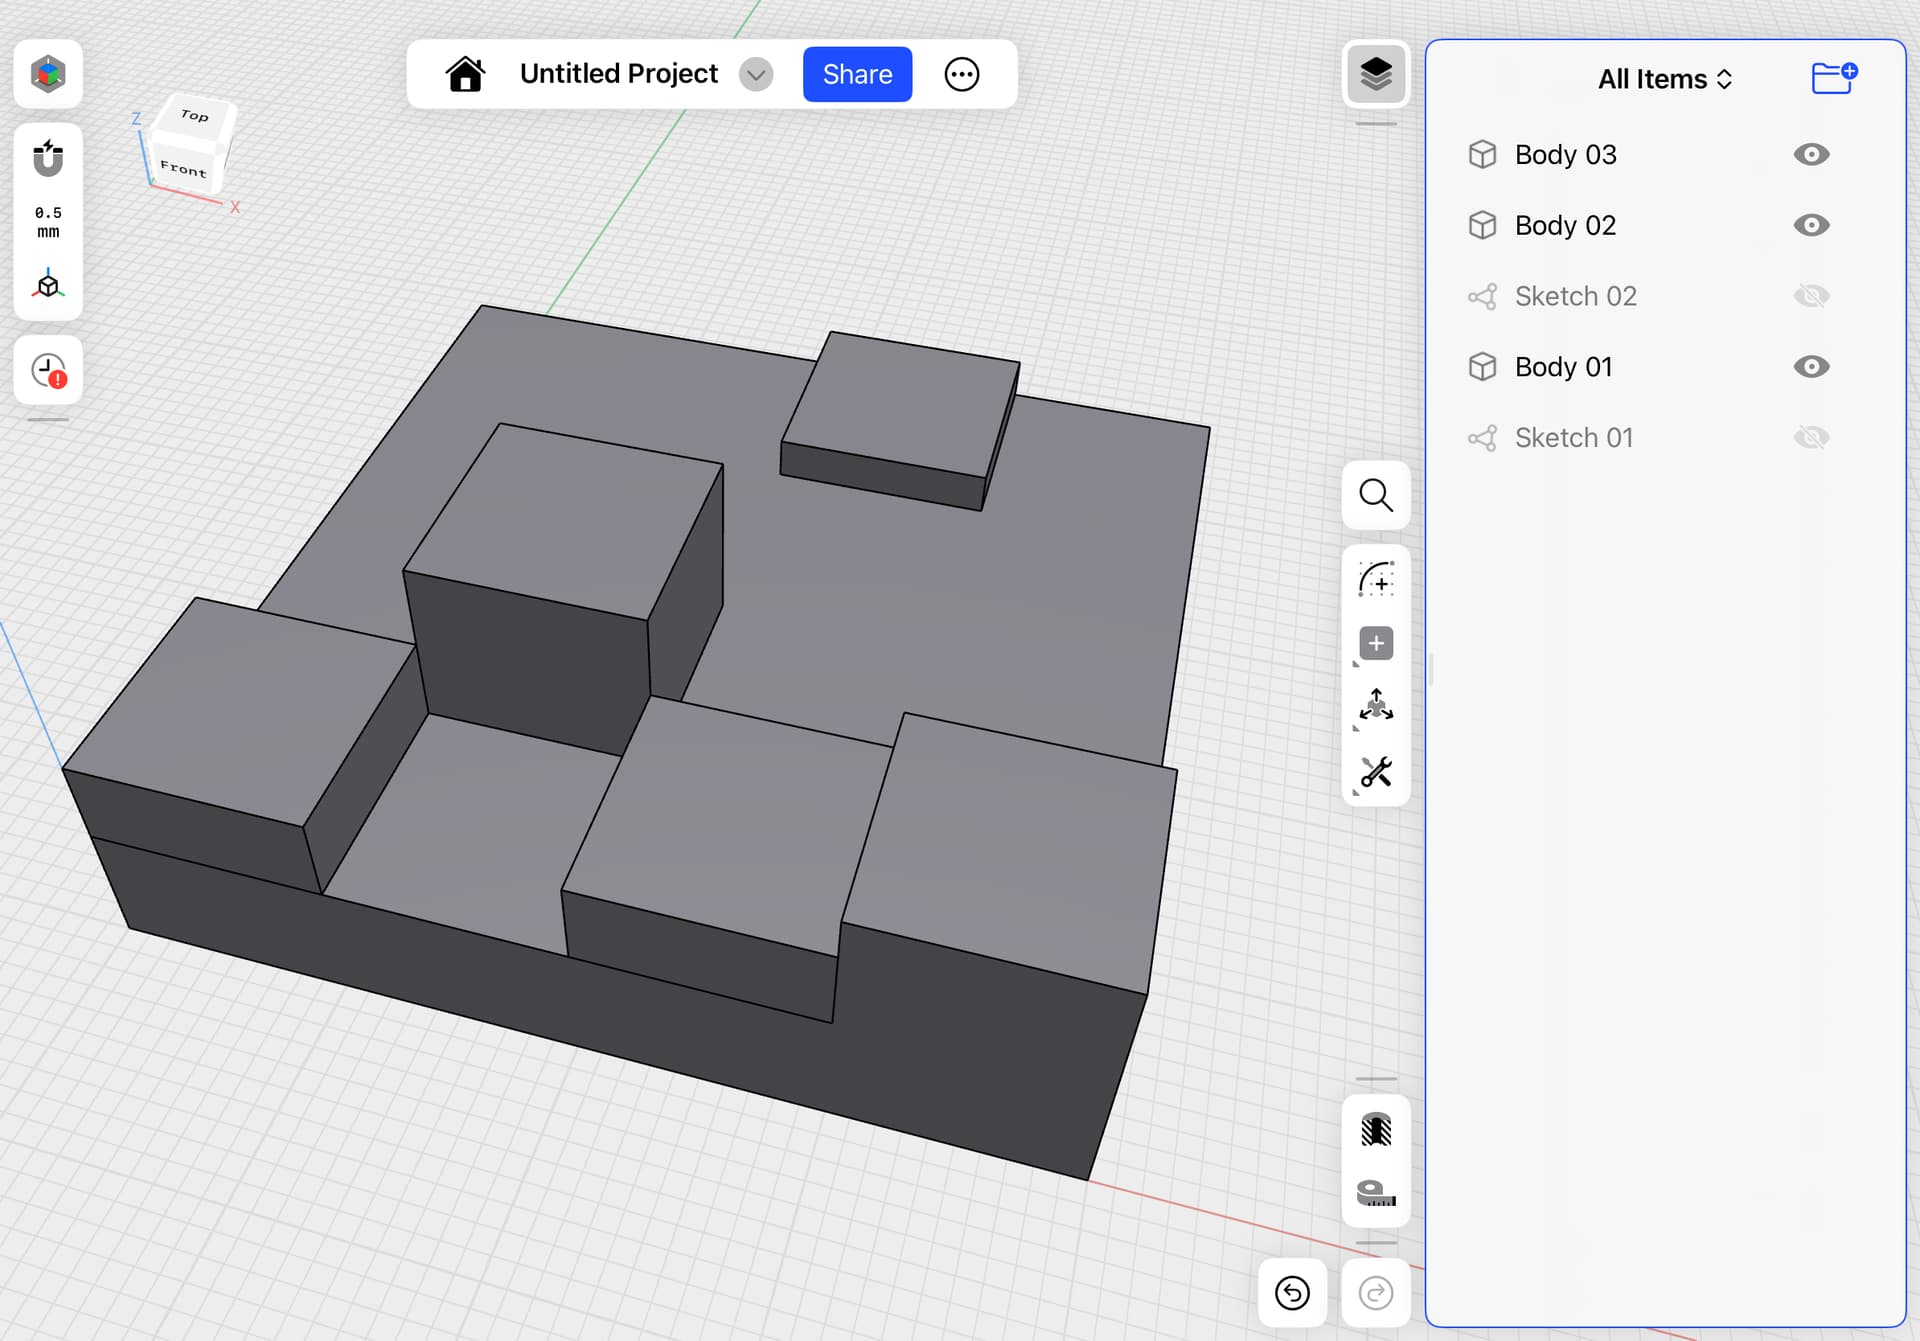Hide Body 02 with its eye icon
The width and height of the screenshot is (1920, 1341).
click(x=1811, y=225)
